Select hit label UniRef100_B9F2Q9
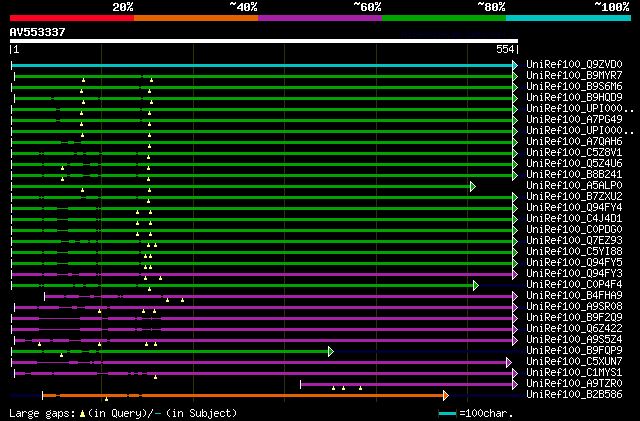 pos(574,318)
